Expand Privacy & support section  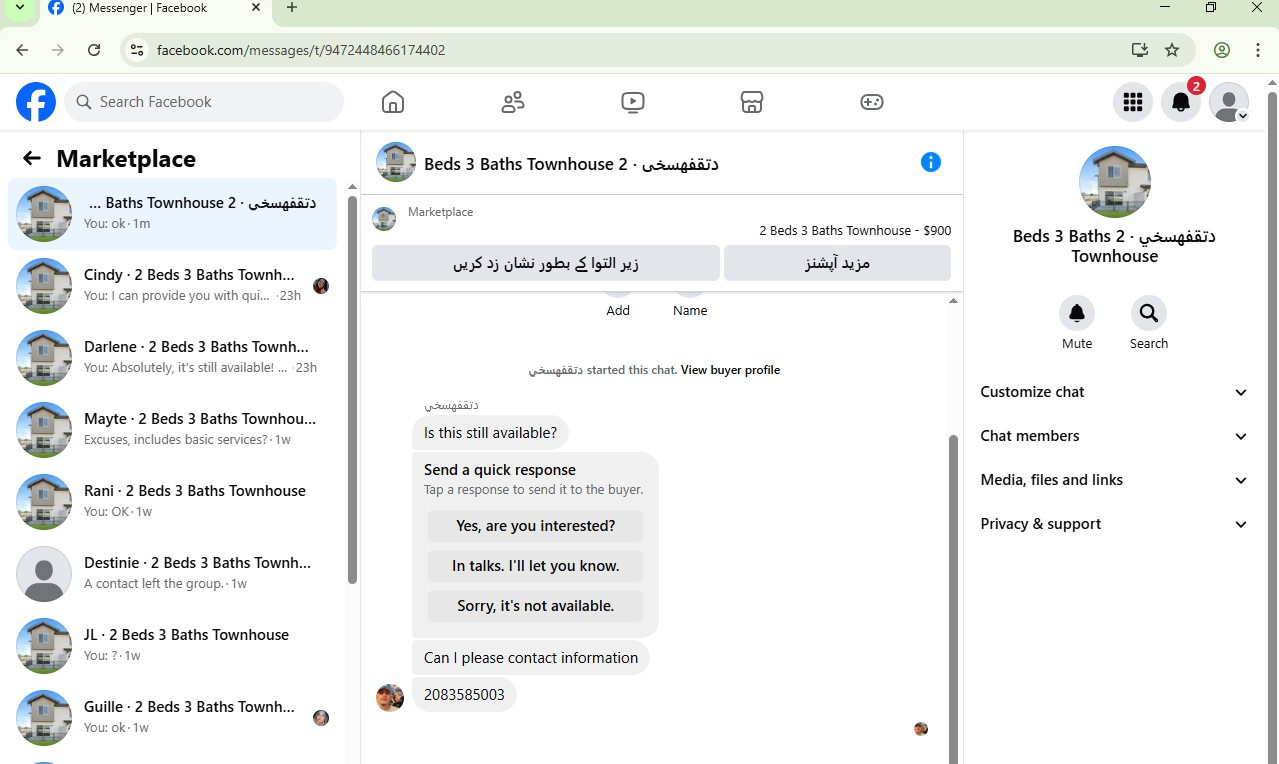1114,524
